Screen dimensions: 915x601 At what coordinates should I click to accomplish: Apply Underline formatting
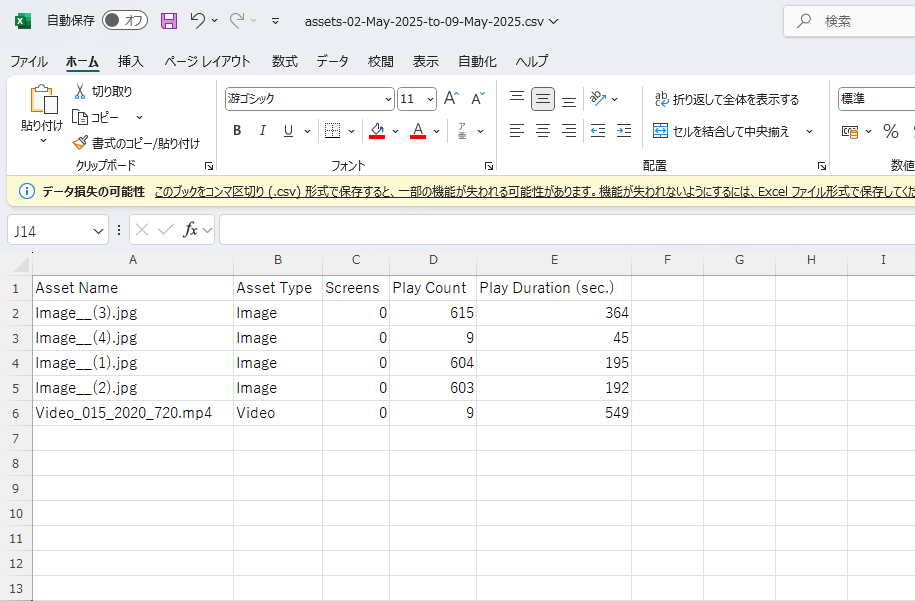[x=288, y=131]
